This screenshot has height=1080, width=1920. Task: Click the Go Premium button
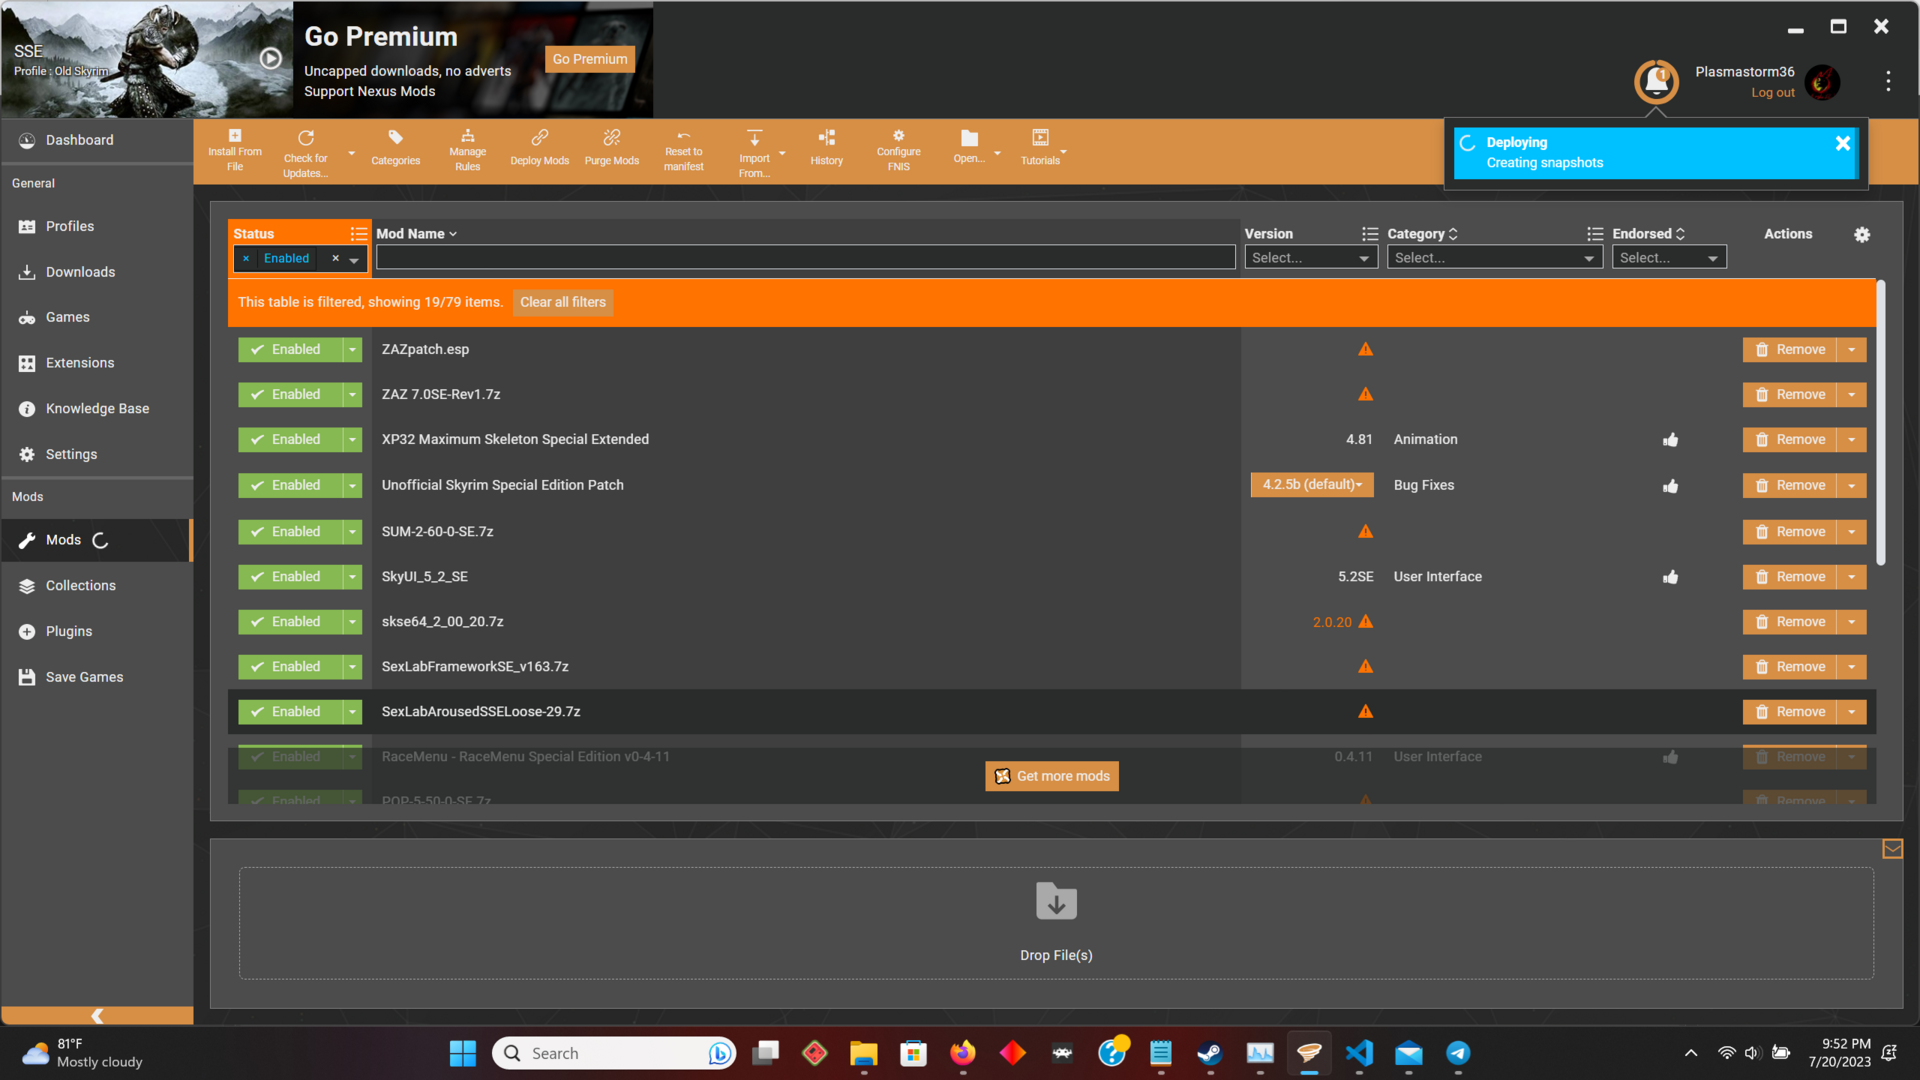(590, 59)
